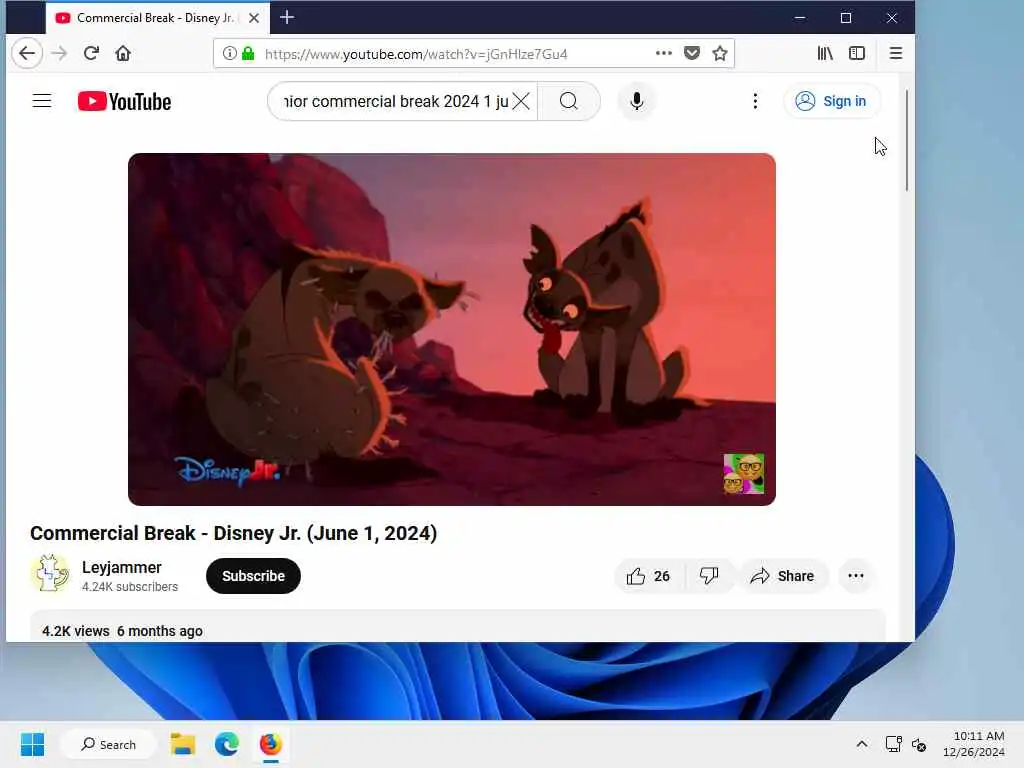Click the Sign in button
Screen dimensions: 1024x768
[831, 101]
